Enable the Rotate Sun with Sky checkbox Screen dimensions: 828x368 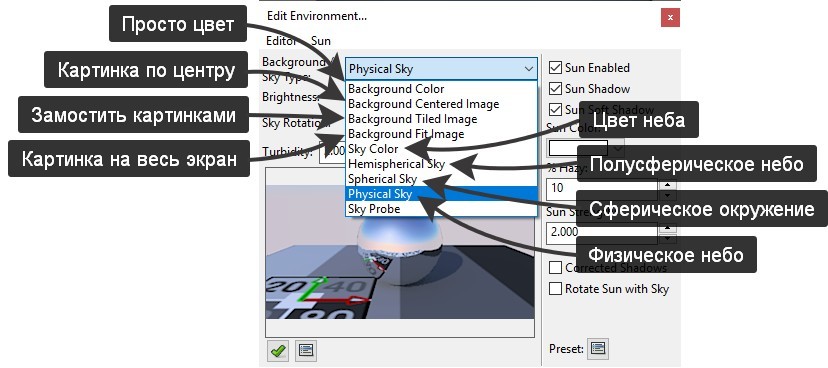pyautogui.click(x=555, y=289)
